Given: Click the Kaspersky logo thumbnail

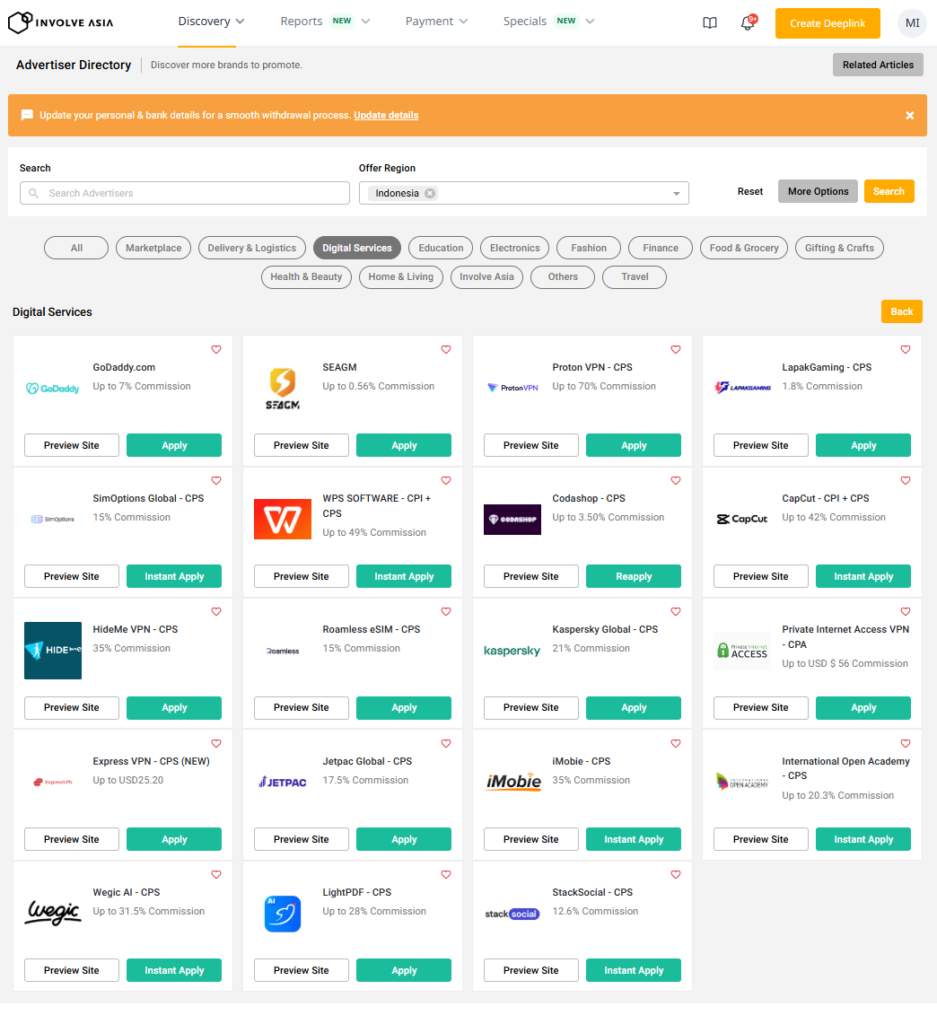Looking at the screenshot, I should click(x=512, y=651).
